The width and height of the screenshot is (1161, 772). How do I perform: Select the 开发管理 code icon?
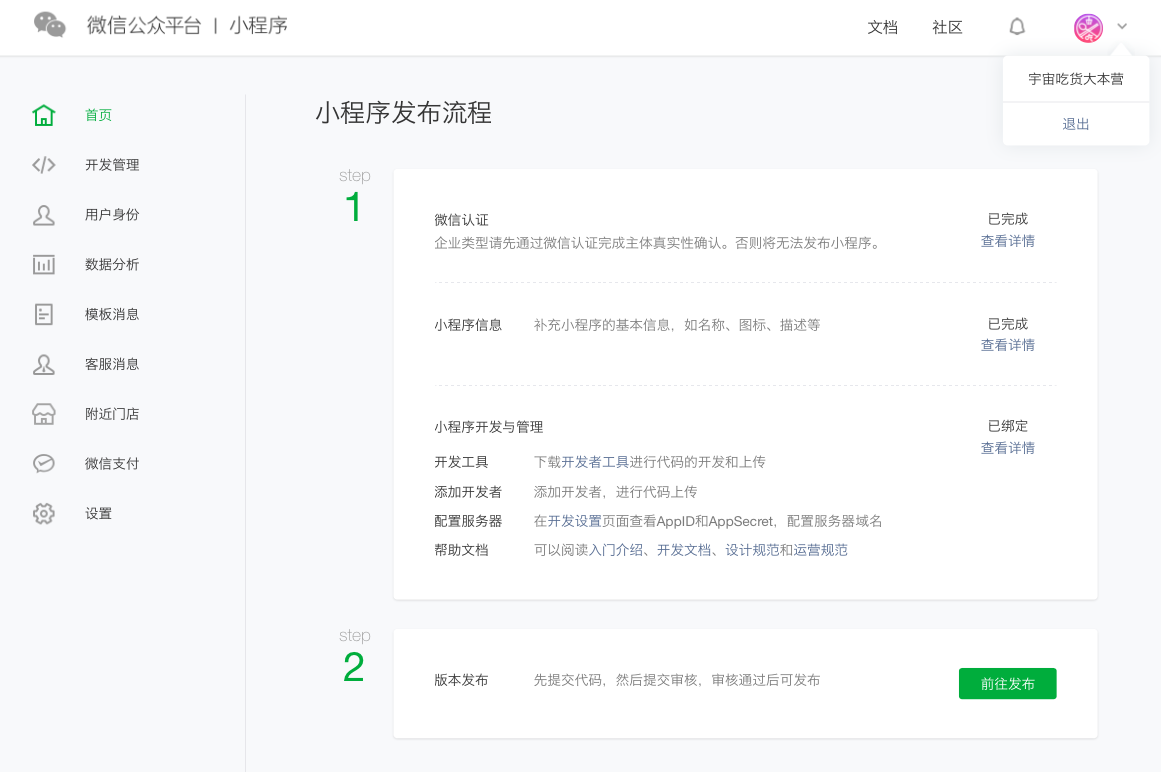[44, 165]
